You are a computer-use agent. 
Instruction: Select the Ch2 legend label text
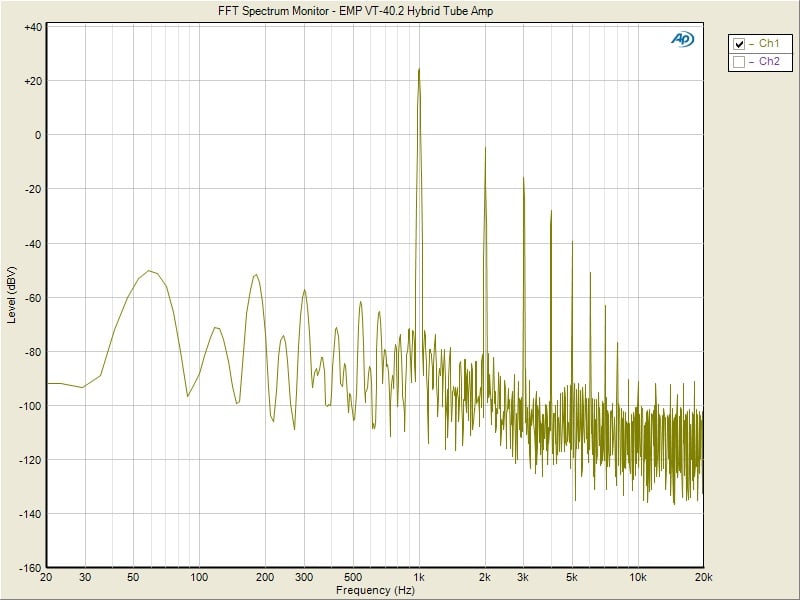point(769,62)
